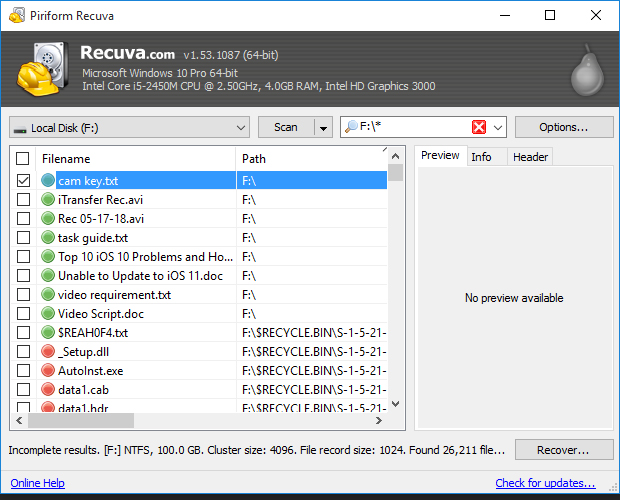The height and width of the screenshot is (500, 620).
Task: Click the vertical scrollbar up arrow
Action: tap(395, 156)
